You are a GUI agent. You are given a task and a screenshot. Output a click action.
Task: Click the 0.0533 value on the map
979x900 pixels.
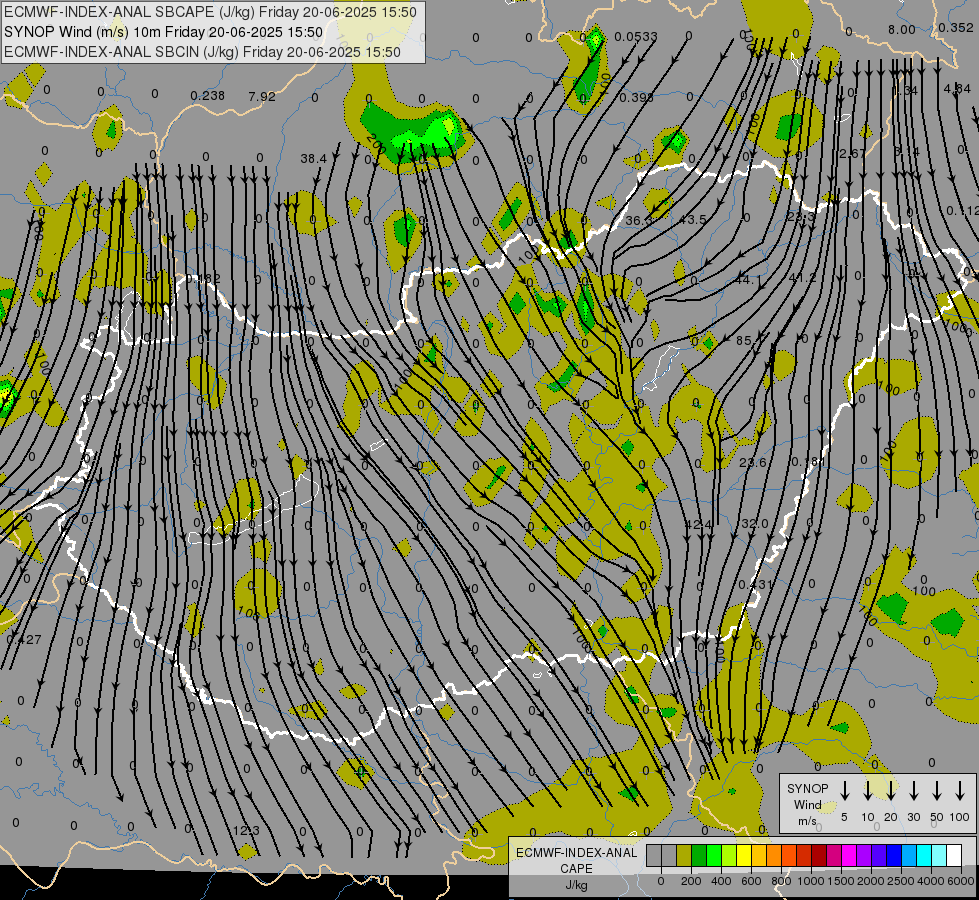pos(636,37)
